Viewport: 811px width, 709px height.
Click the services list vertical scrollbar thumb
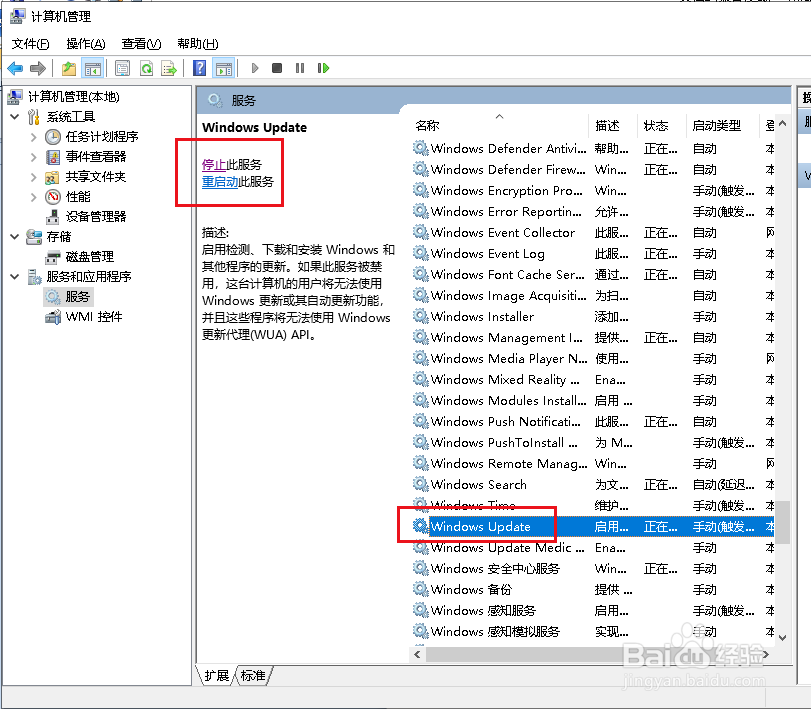point(783,522)
